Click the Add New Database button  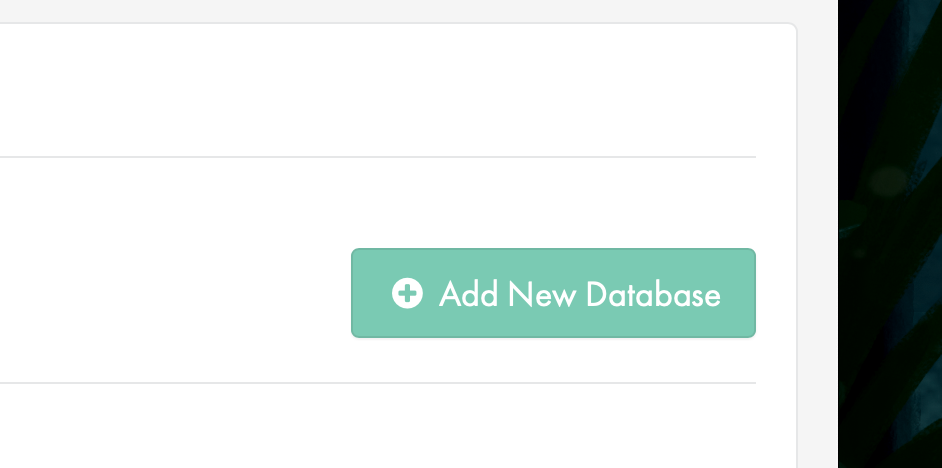[x=553, y=293]
